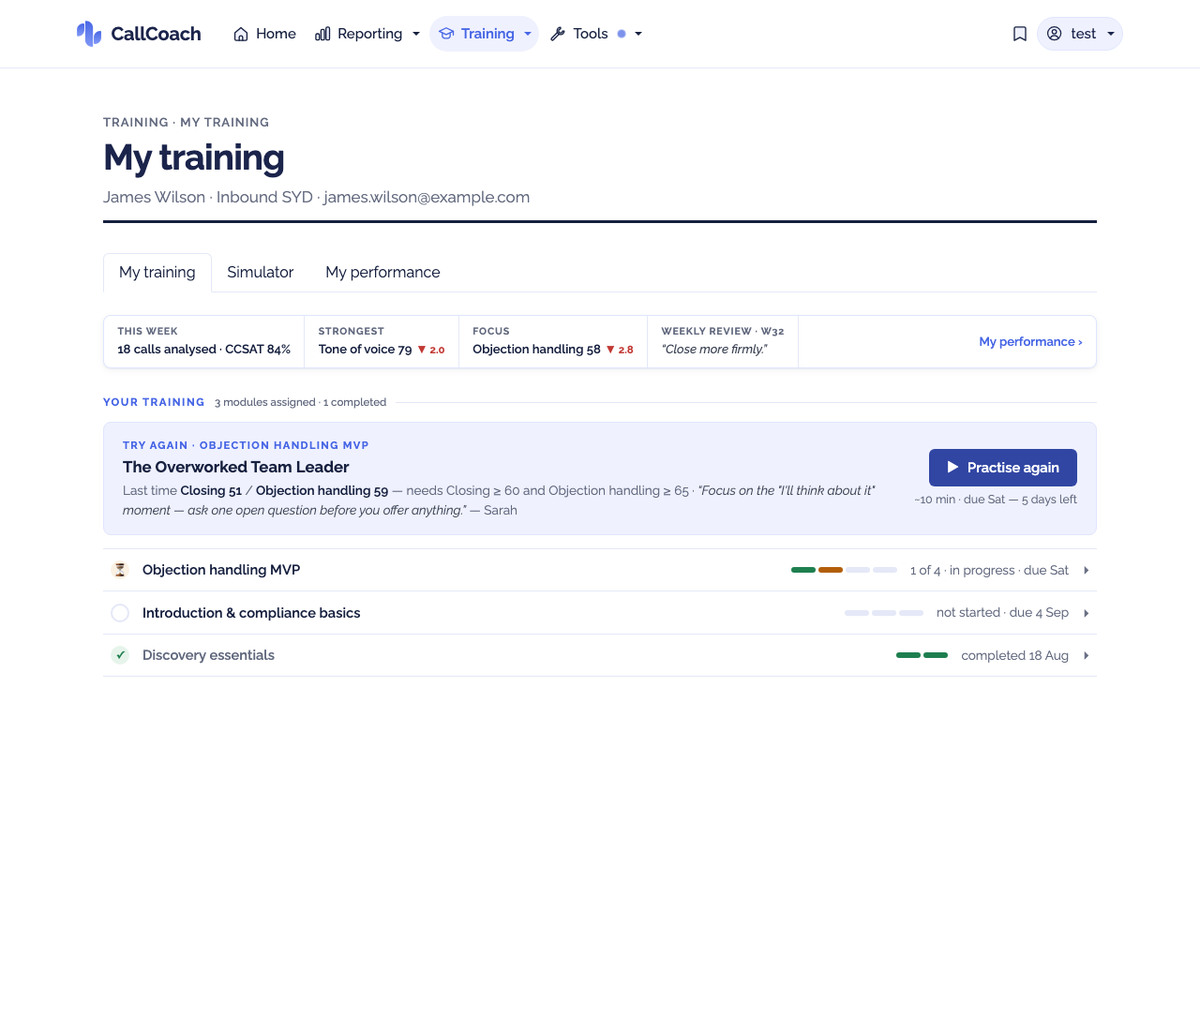Click the Introduction & compliance basics title
1200x1031 pixels.
[x=251, y=613]
